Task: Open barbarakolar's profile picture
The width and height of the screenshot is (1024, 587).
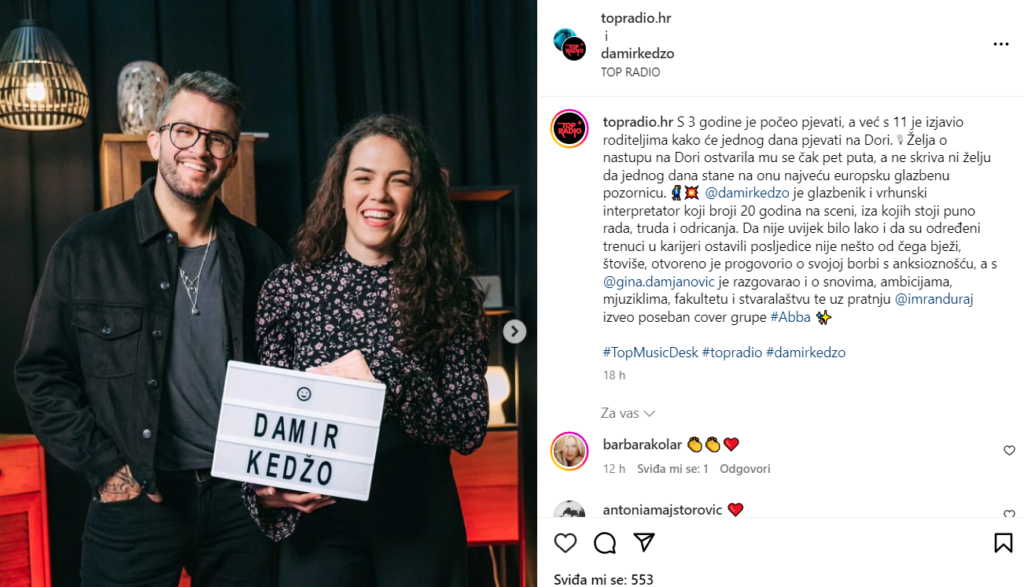Action: [569, 451]
